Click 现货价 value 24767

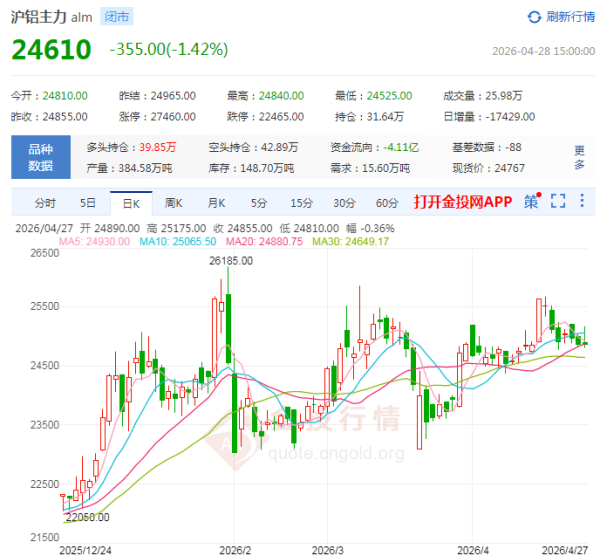(x=509, y=168)
